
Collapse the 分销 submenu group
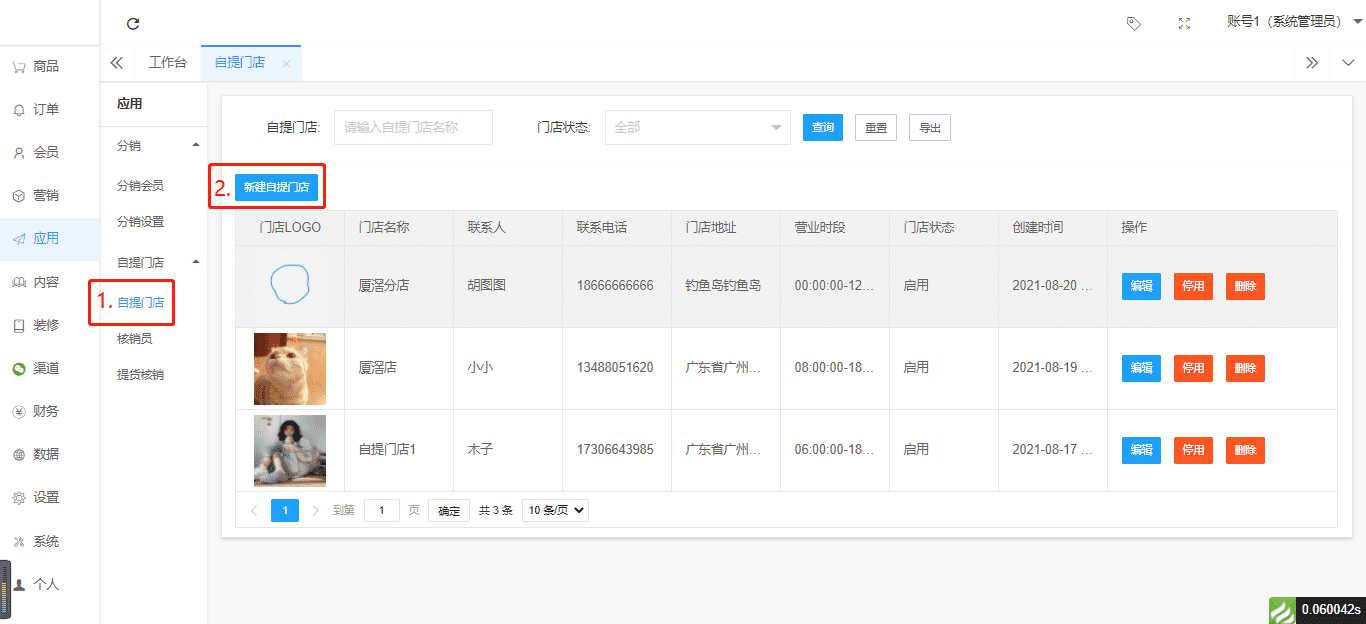pyautogui.click(x=195, y=146)
